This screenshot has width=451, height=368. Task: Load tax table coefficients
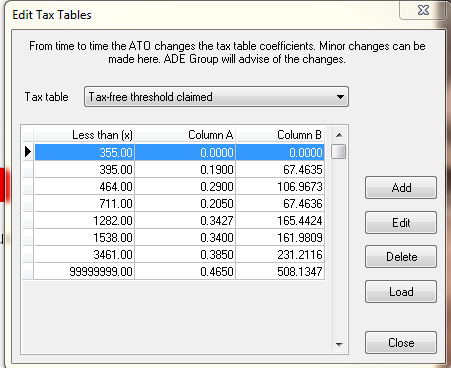tap(401, 292)
